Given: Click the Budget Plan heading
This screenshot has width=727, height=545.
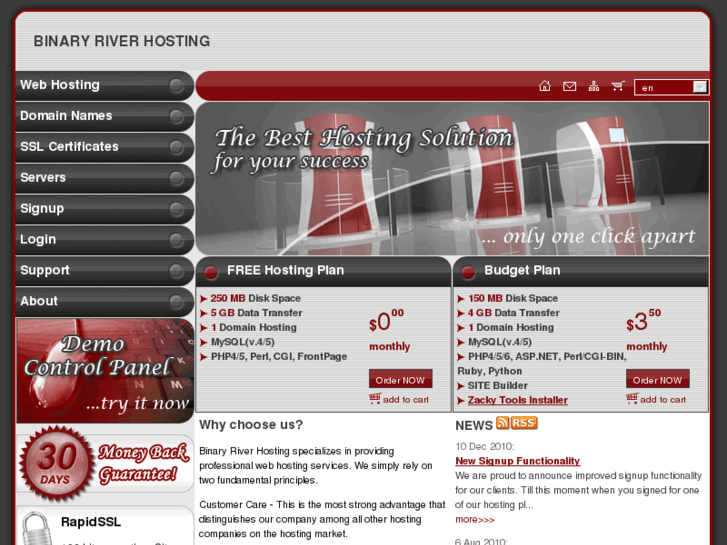Looking at the screenshot, I should pos(522,270).
